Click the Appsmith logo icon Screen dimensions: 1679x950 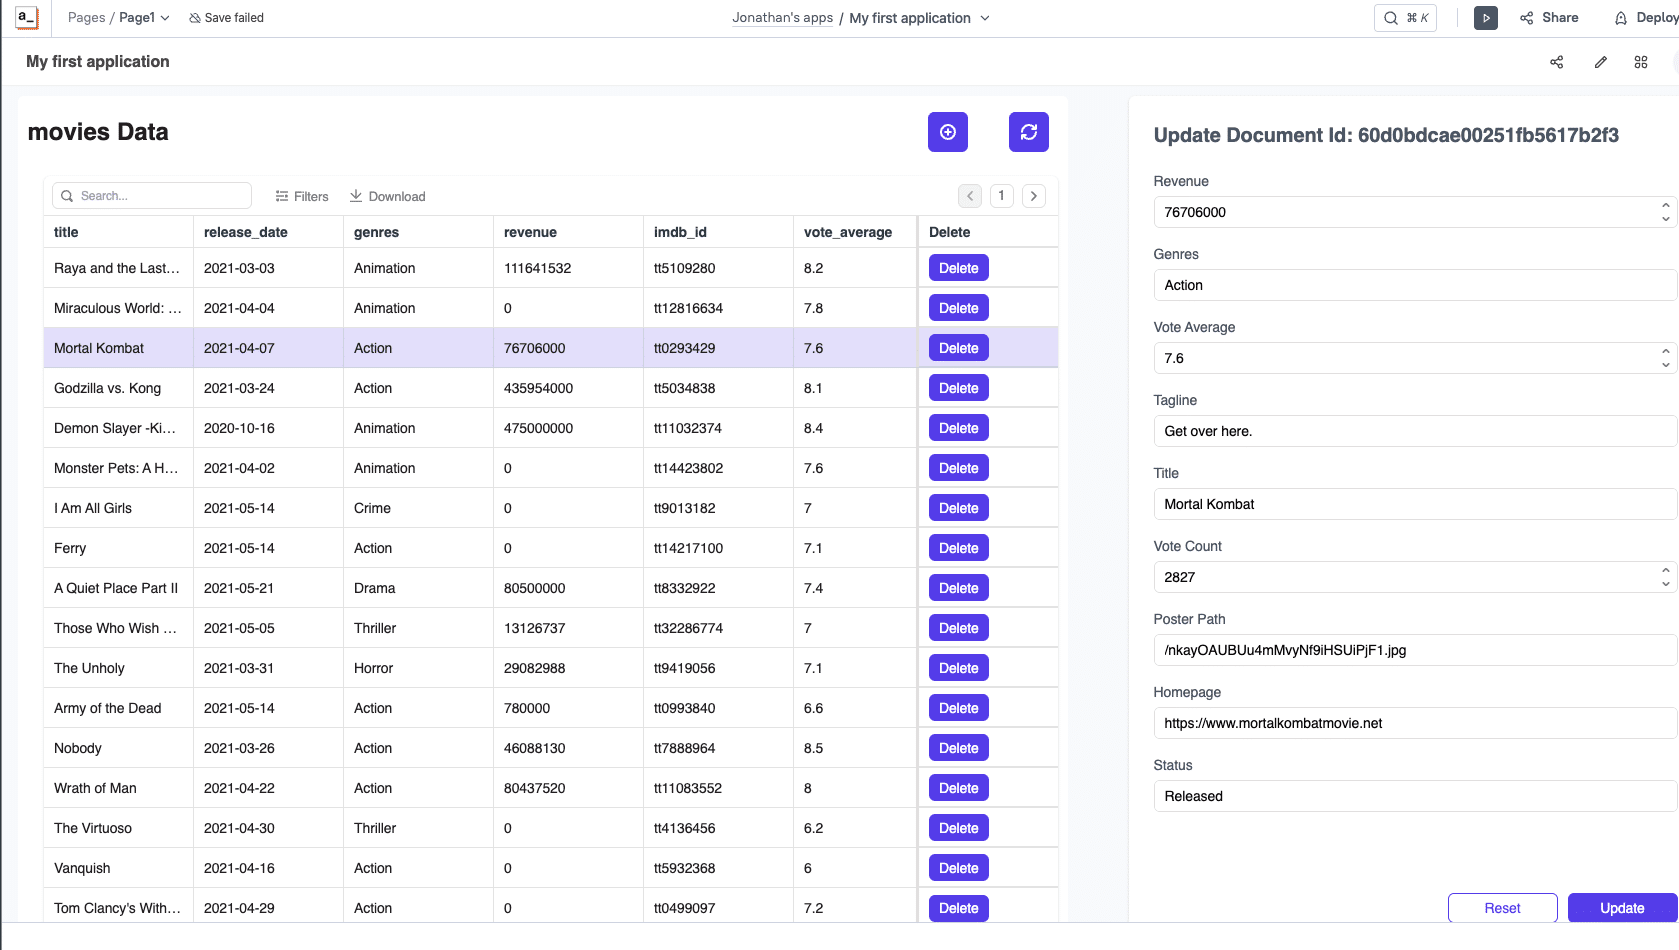(x=27, y=17)
